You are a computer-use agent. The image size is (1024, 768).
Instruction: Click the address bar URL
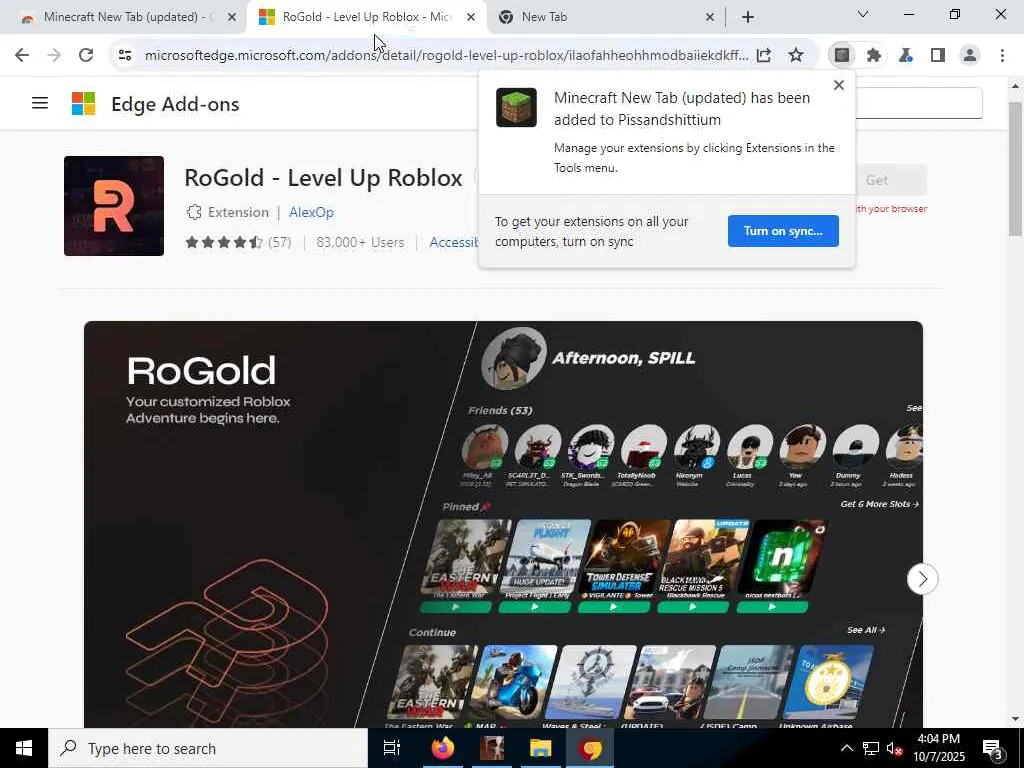pos(447,55)
